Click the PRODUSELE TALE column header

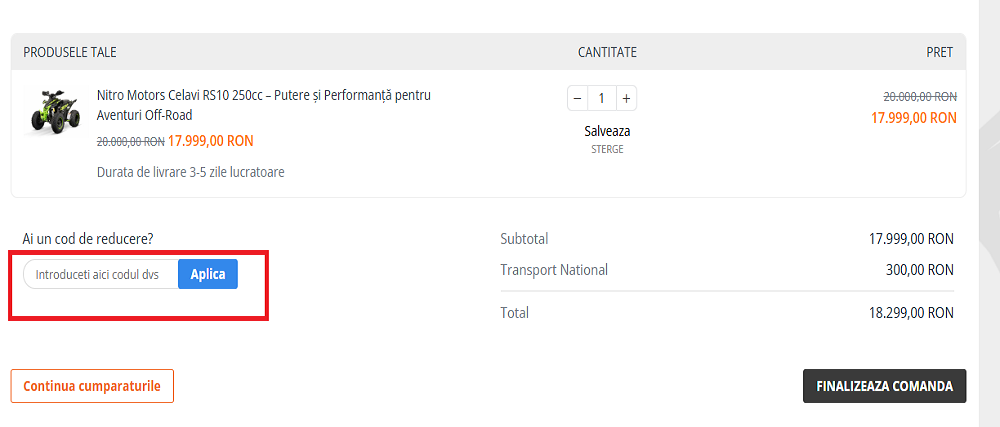(x=70, y=52)
